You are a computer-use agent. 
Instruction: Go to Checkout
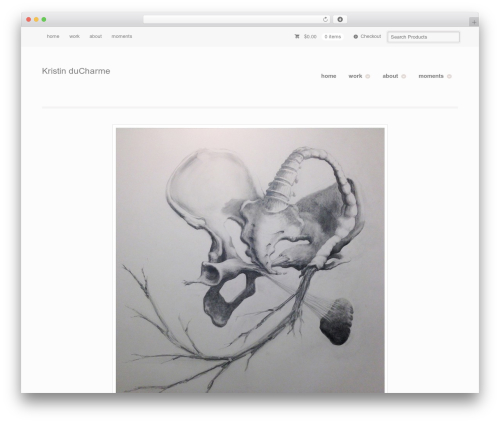point(371,36)
